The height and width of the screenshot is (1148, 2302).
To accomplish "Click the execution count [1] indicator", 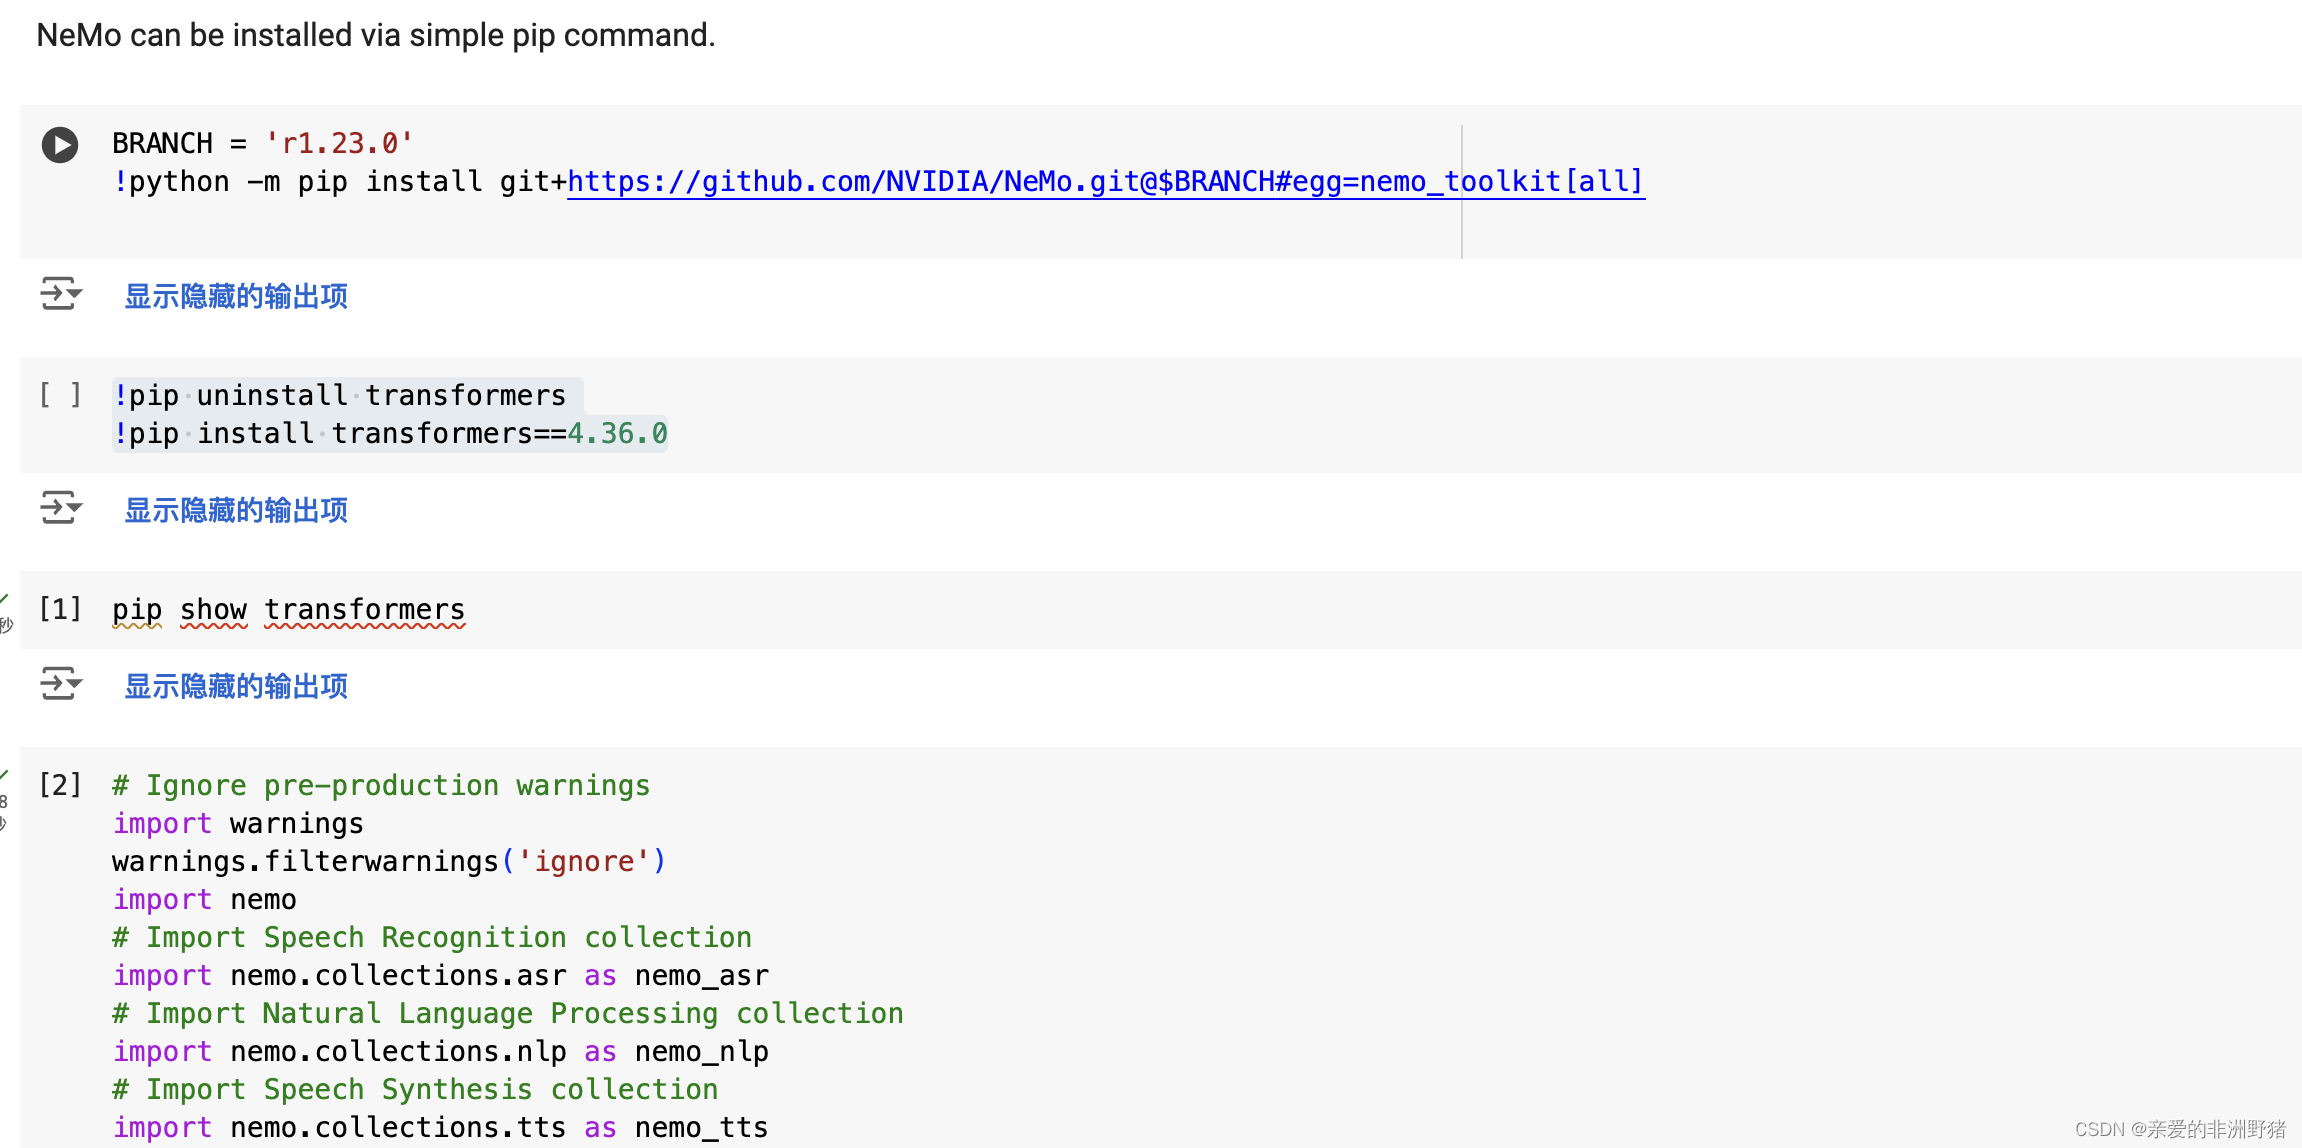I will coord(60,609).
